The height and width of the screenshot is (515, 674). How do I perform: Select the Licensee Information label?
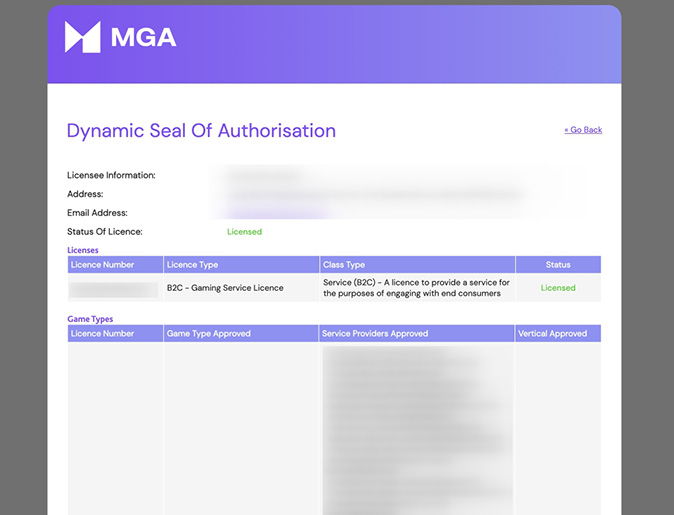(x=111, y=175)
